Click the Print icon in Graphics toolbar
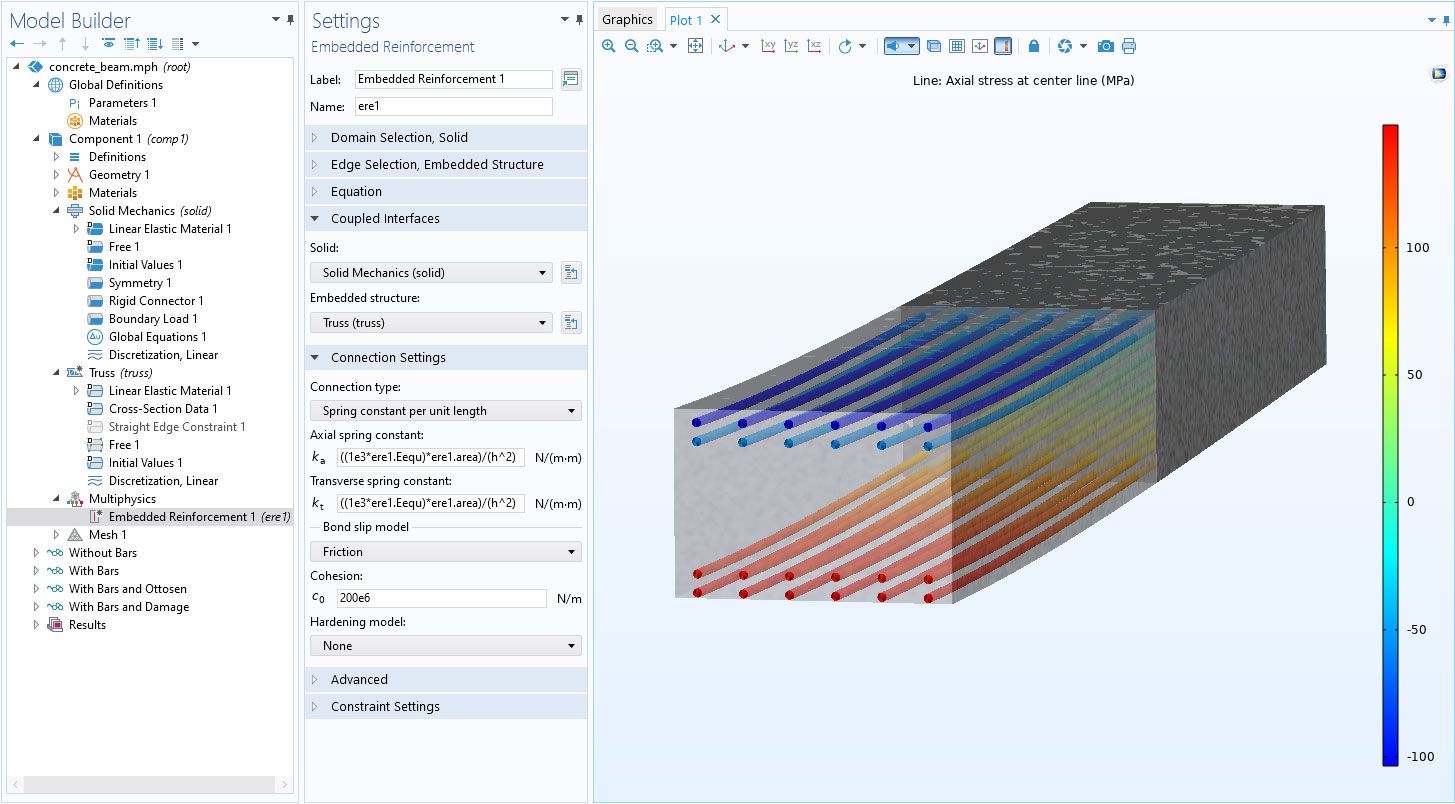1455x804 pixels. click(x=1129, y=46)
